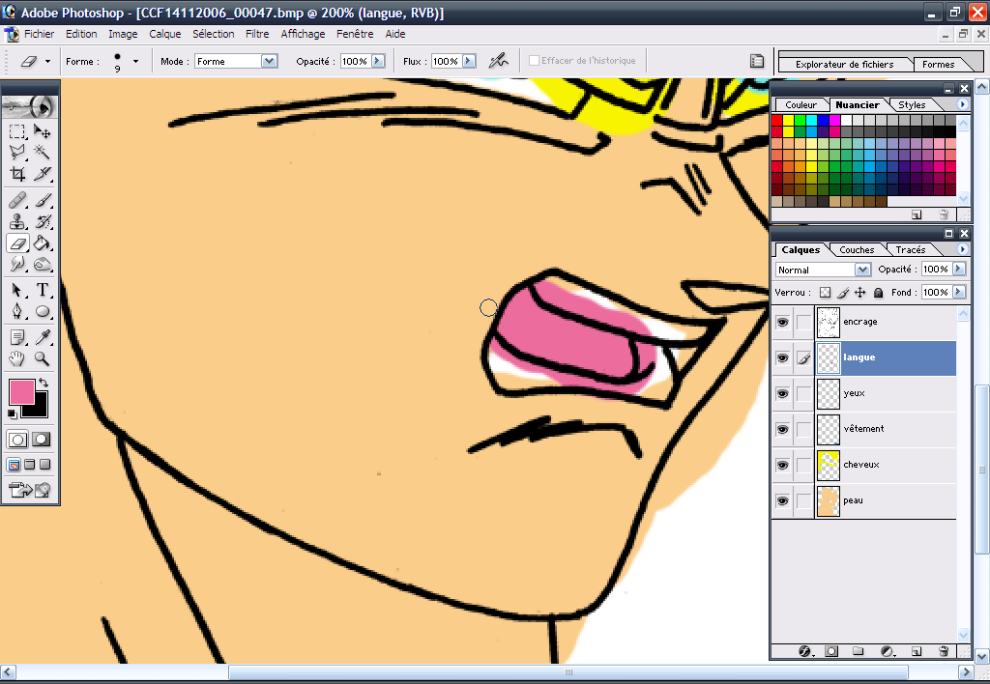Screen dimensions: 990x684
Task: Open the eraser Opacité slider arrow
Action: click(x=378, y=61)
